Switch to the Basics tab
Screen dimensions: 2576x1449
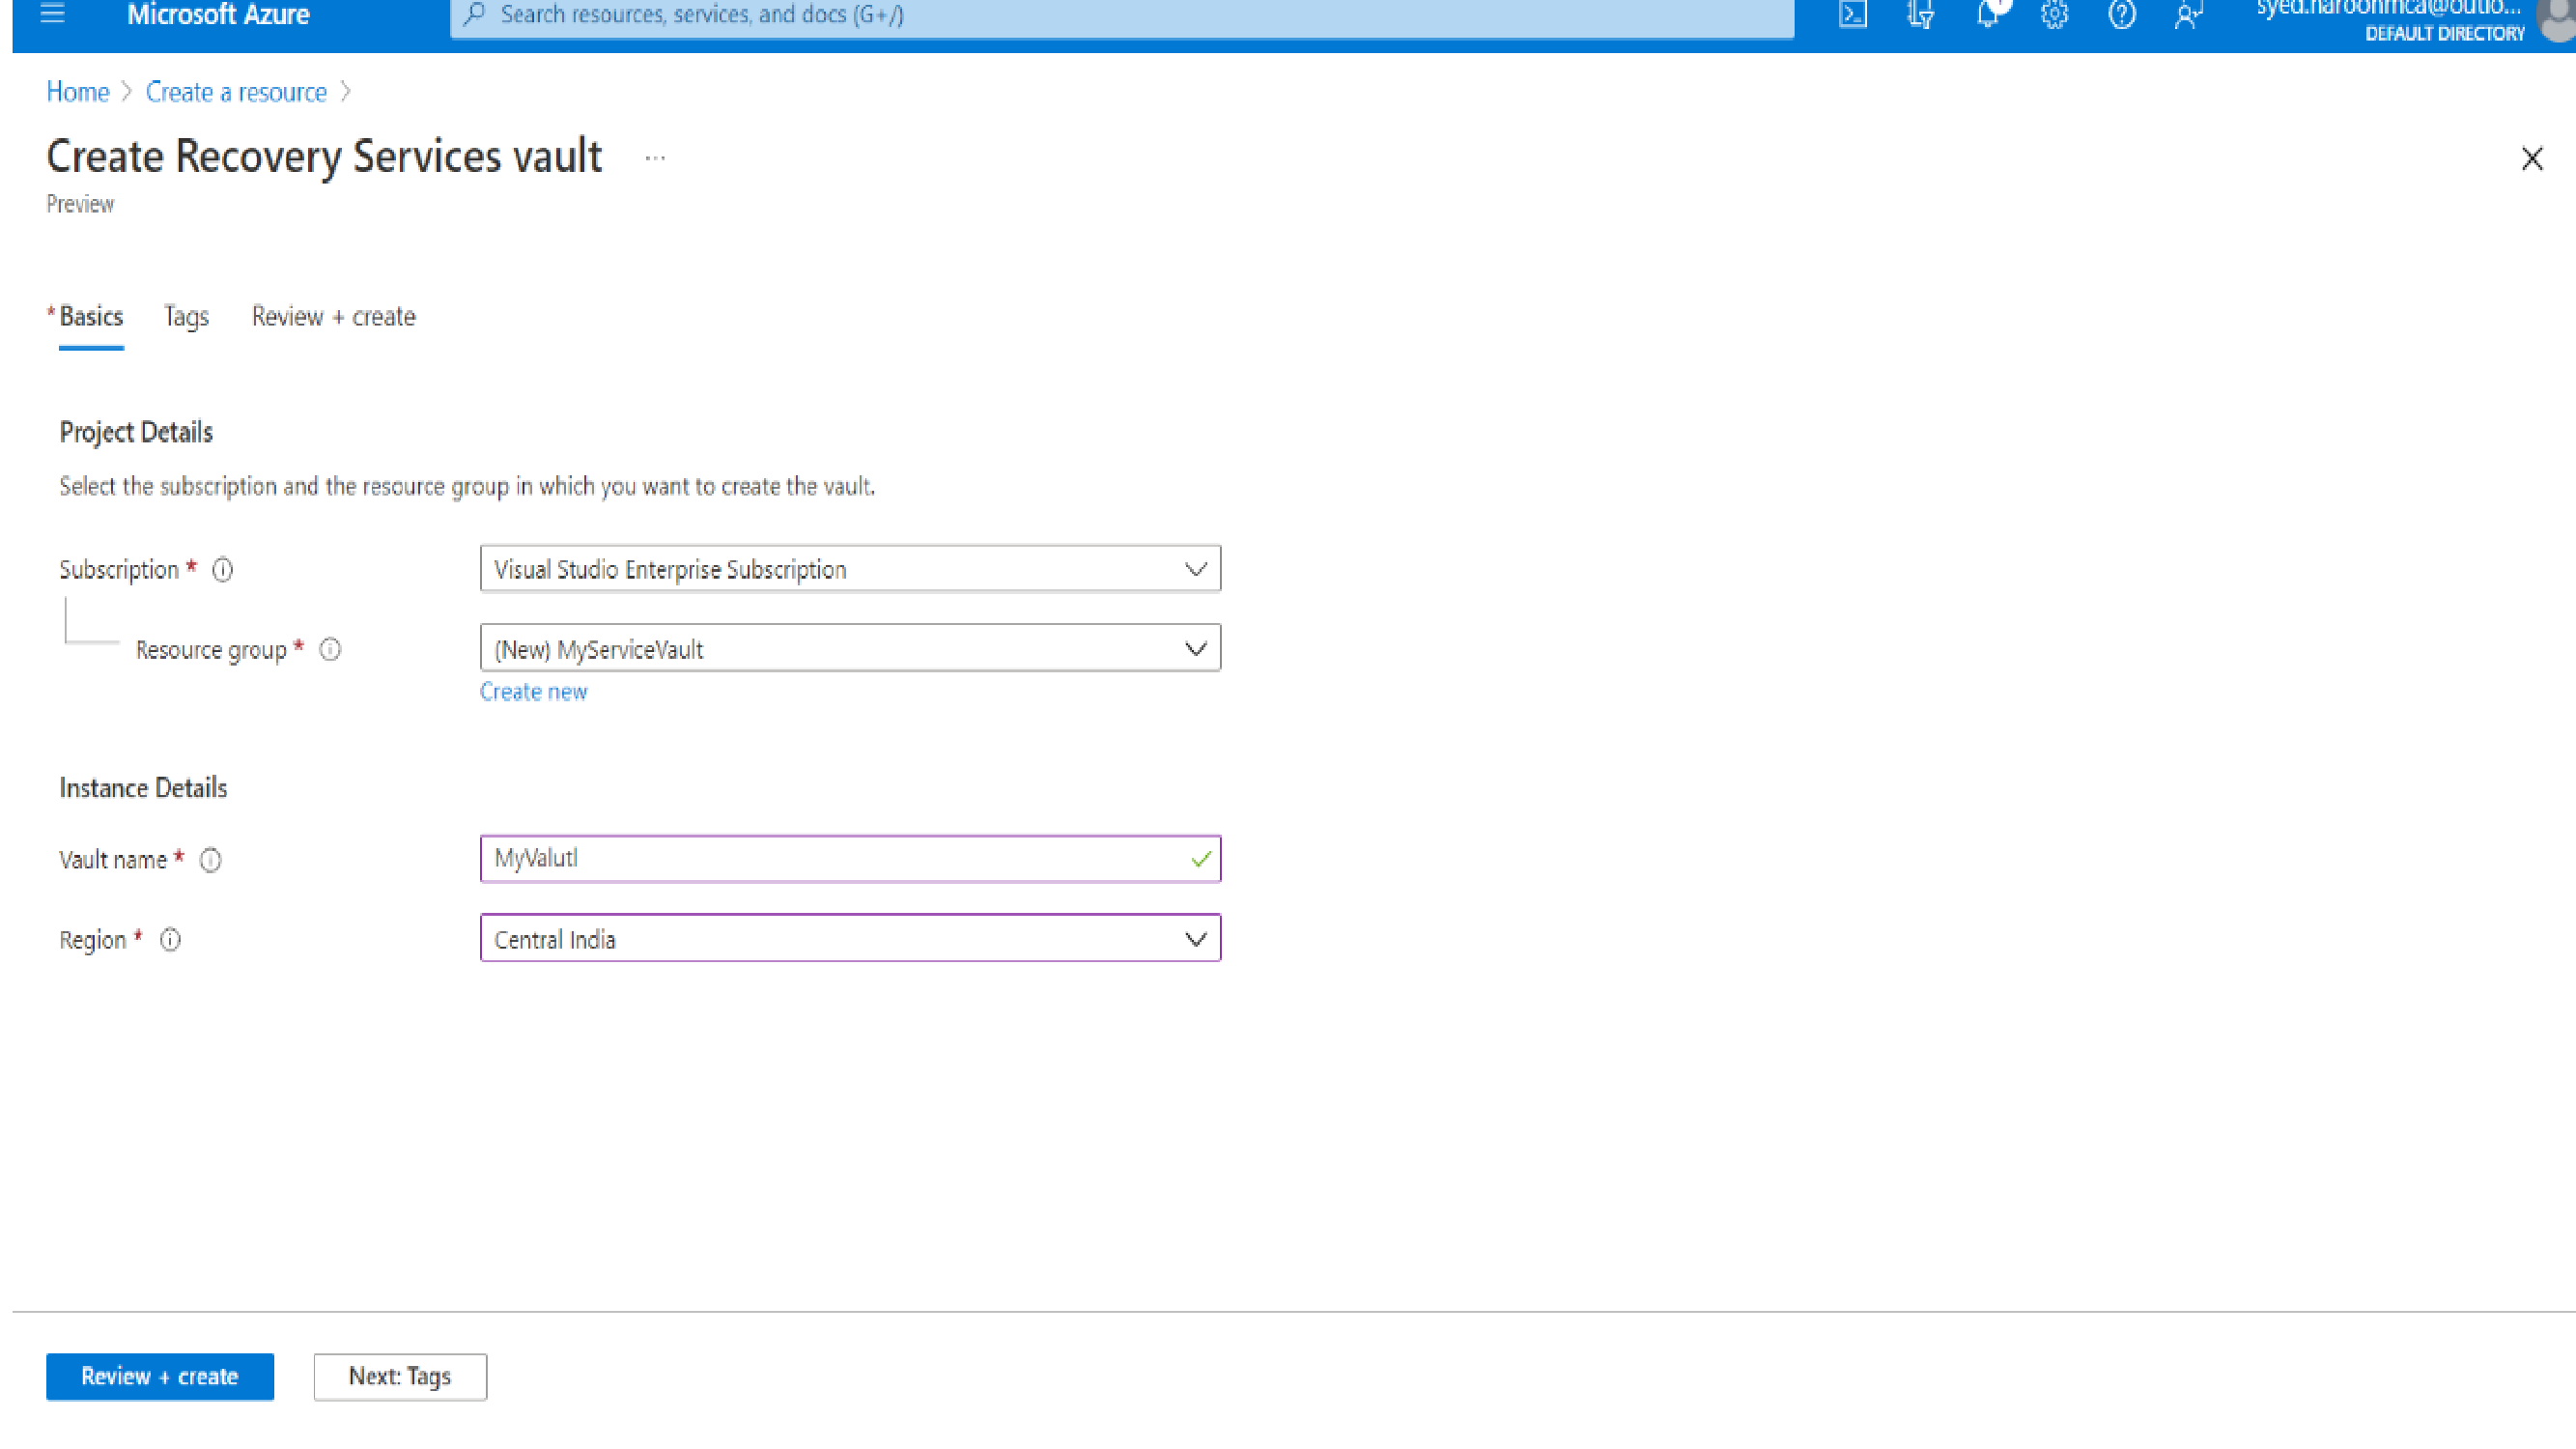click(x=91, y=317)
